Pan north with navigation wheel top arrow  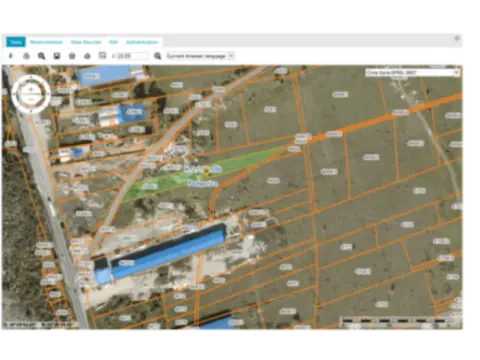31,77
